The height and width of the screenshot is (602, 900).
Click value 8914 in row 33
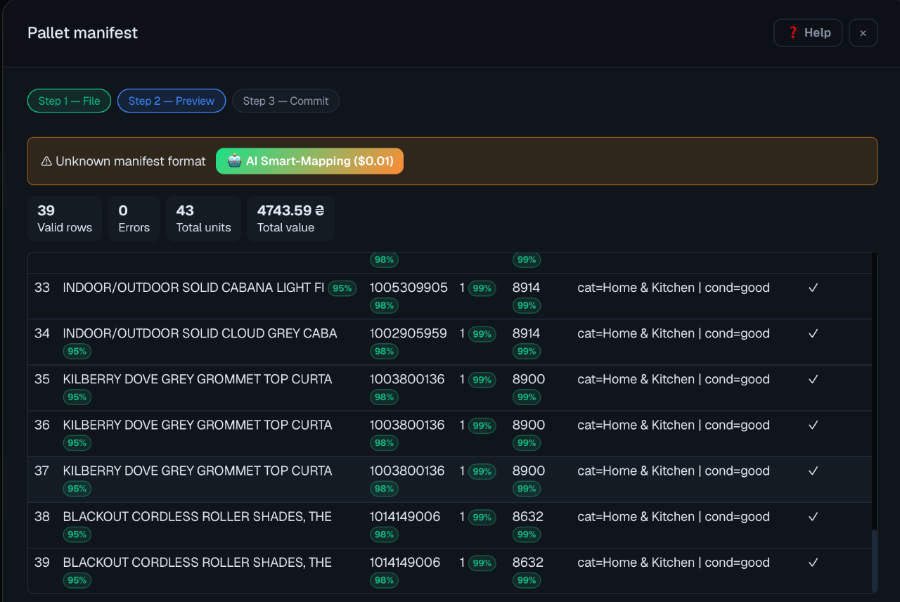pyautogui.click(x=526, y=288)
